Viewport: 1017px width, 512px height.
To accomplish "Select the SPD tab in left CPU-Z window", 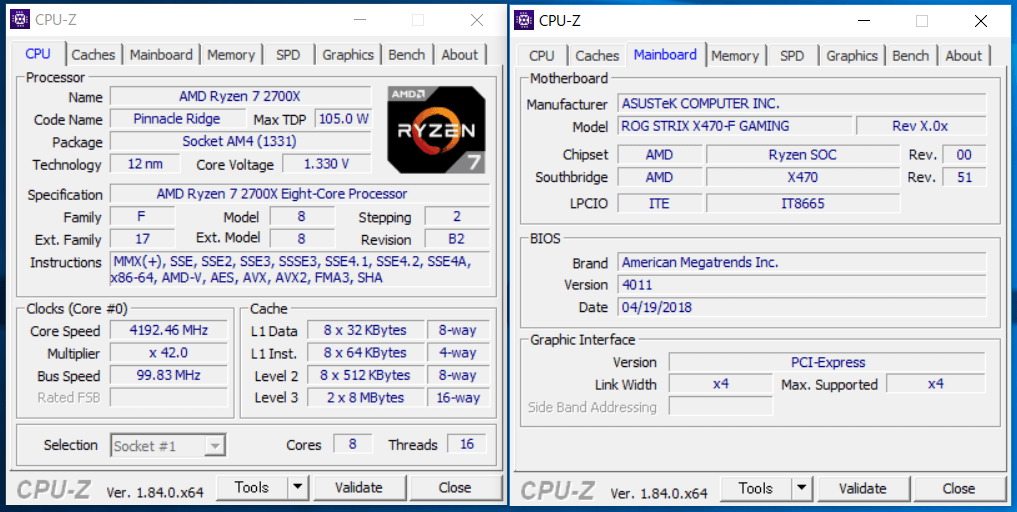I will [288, 55].
